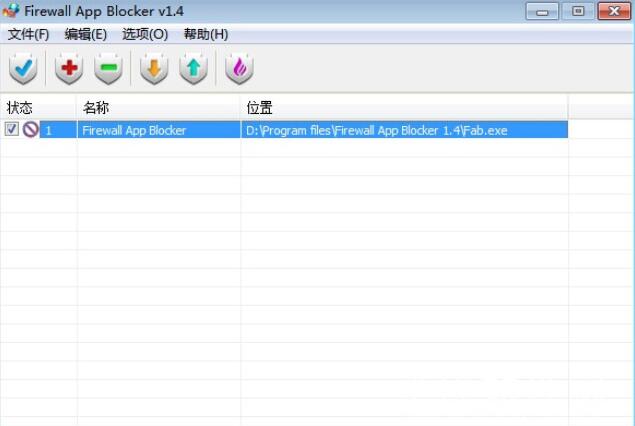Select the Firewall App Blocker name entry
The height and width of the screenshot is (426, 635).
pyautogui.click(x=134, y=130)
